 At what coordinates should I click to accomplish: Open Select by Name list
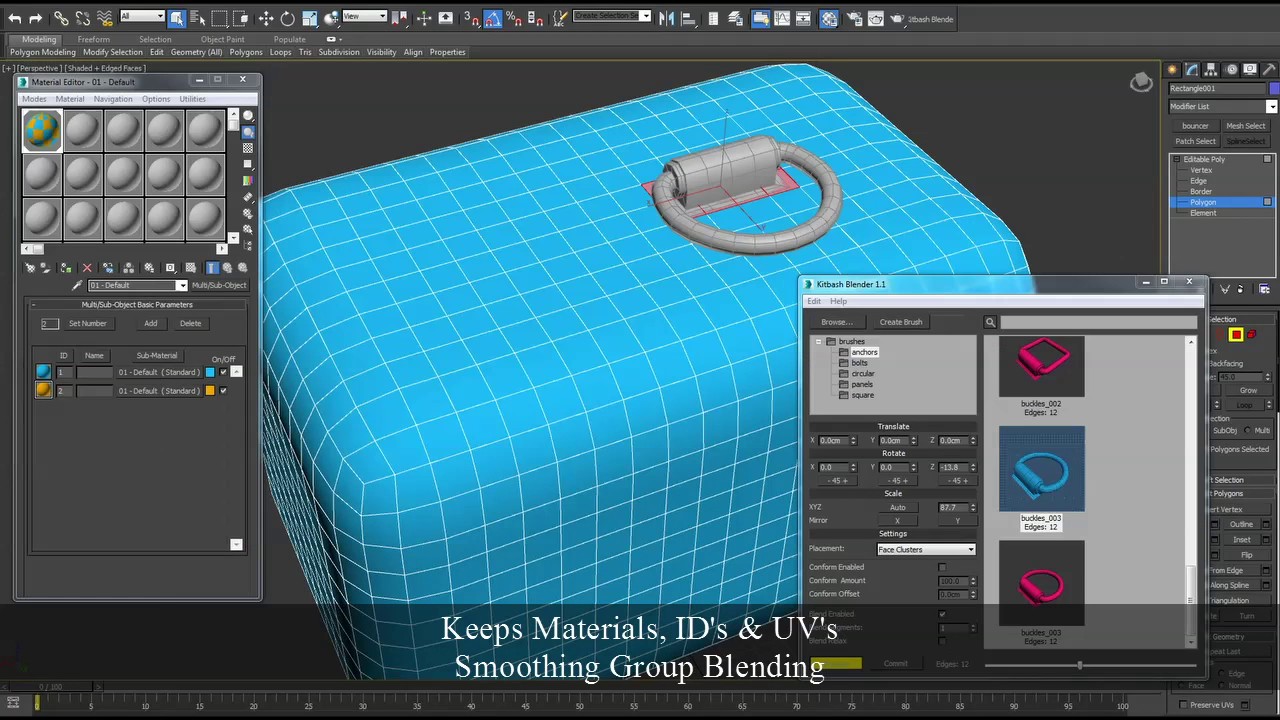pyautogui.click(x=197, y=18)
